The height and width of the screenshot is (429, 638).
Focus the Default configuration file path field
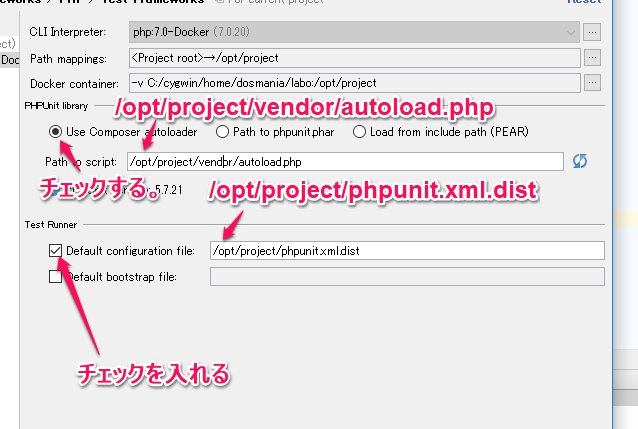406,250
